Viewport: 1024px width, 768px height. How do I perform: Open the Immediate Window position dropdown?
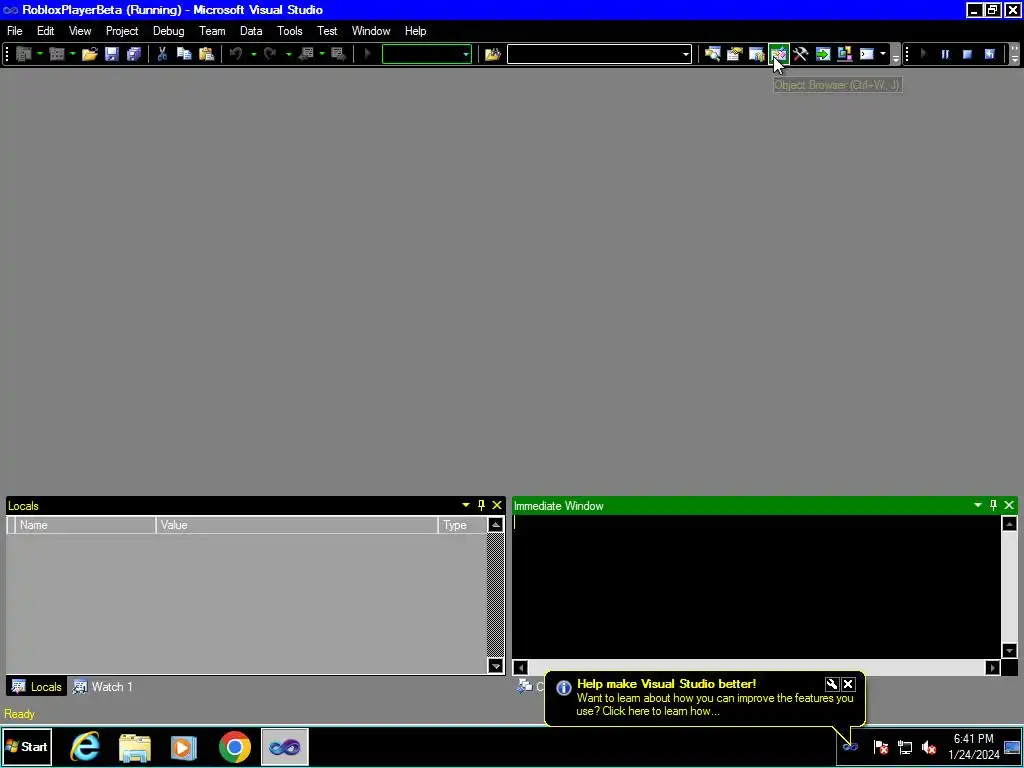click(x=978, y=505)
